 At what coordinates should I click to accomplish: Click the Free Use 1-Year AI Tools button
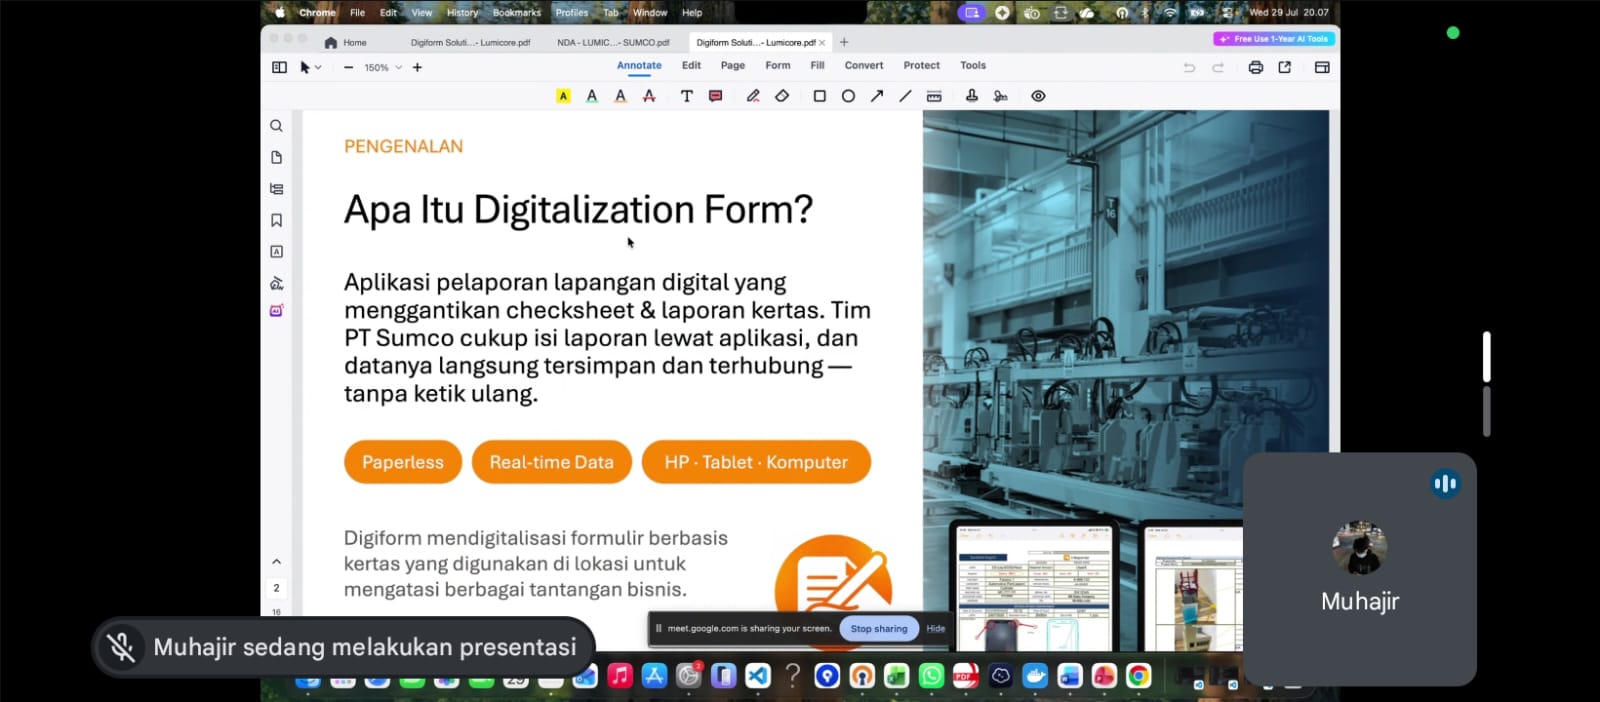[x=1274, y=39]
